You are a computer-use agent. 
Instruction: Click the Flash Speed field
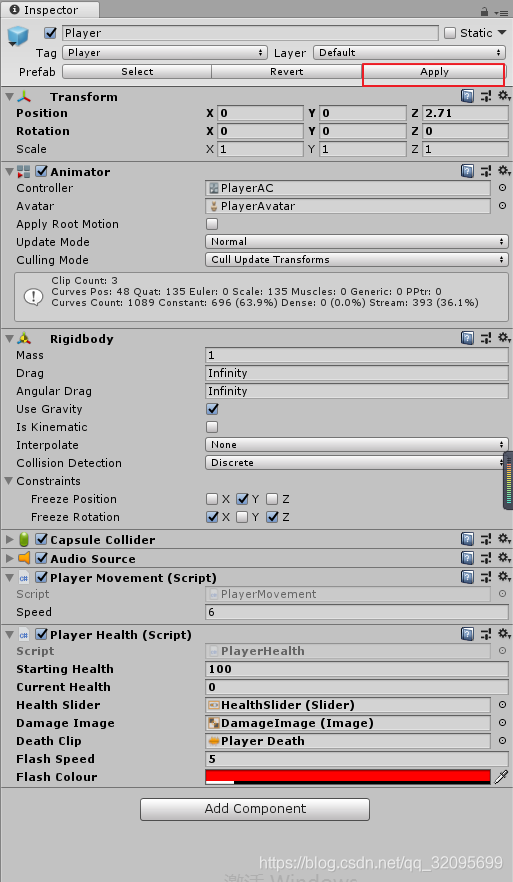point(357,759)
